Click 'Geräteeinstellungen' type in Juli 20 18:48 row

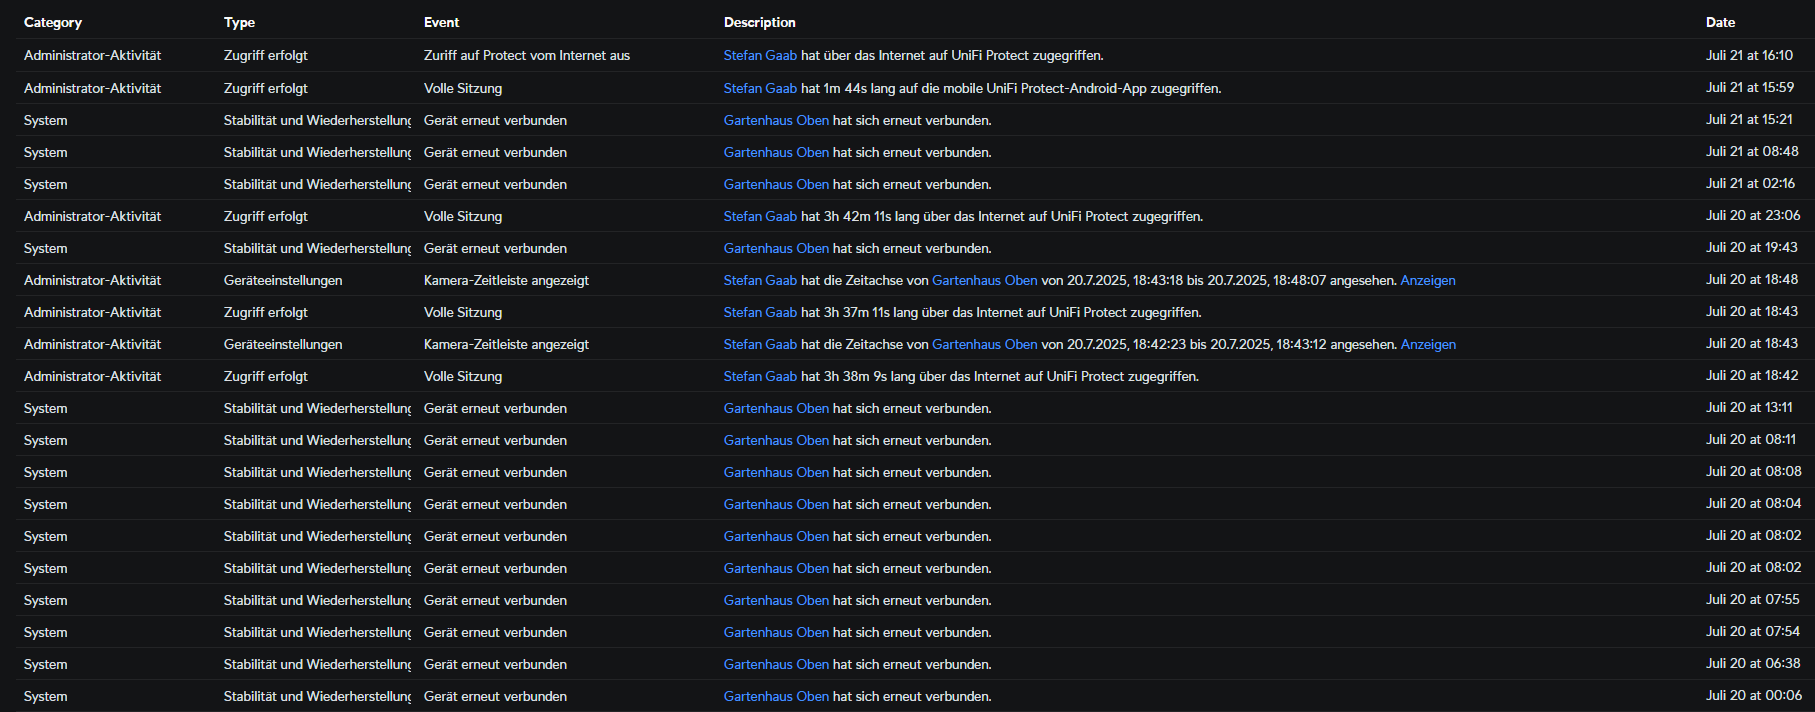(x=283, y=280)
